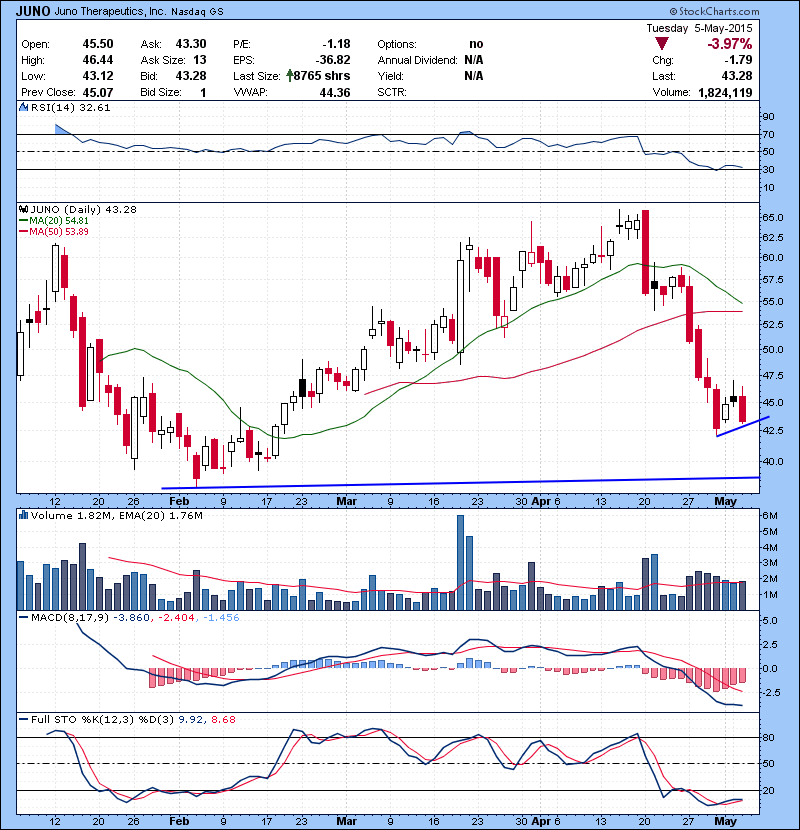Click the RSI '70' axis label
The height and width of the screenshot is (830, 800).
pyautogui.click(x=768, y=134)
